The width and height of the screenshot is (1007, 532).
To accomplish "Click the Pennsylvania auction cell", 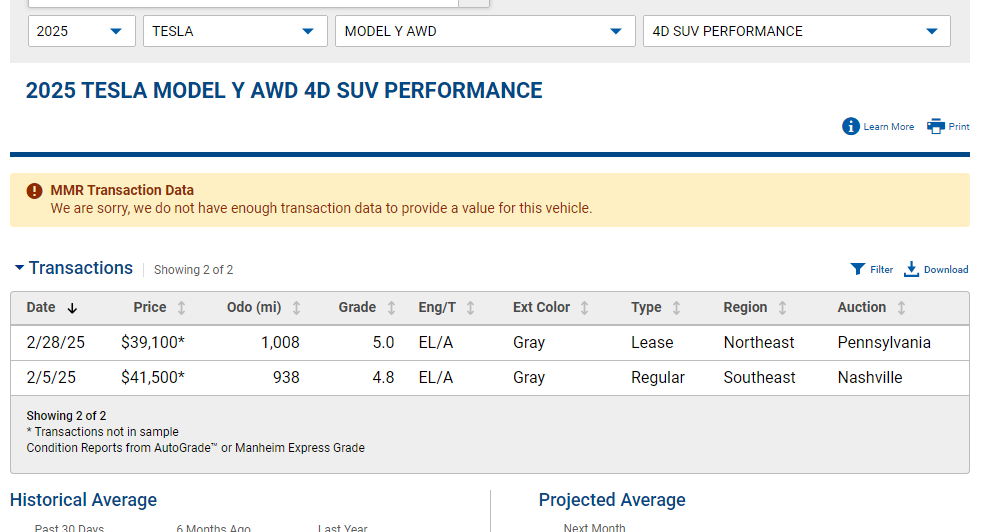I will pyautogui.click(x=884, y=342).
